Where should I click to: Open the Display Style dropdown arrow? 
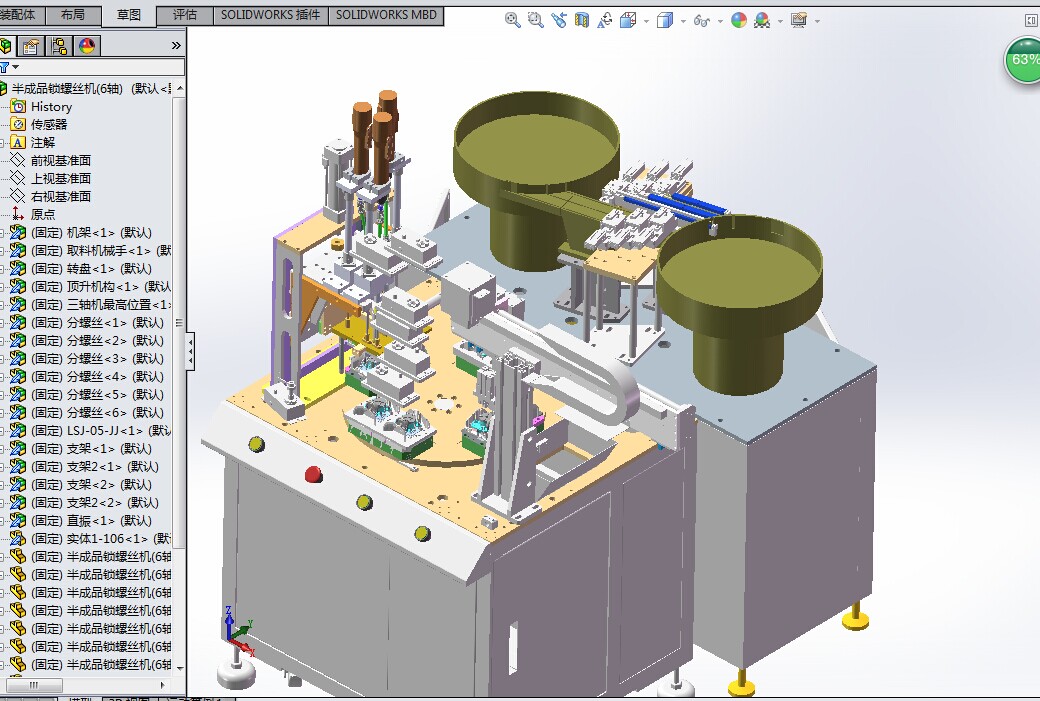coord(682,20)
